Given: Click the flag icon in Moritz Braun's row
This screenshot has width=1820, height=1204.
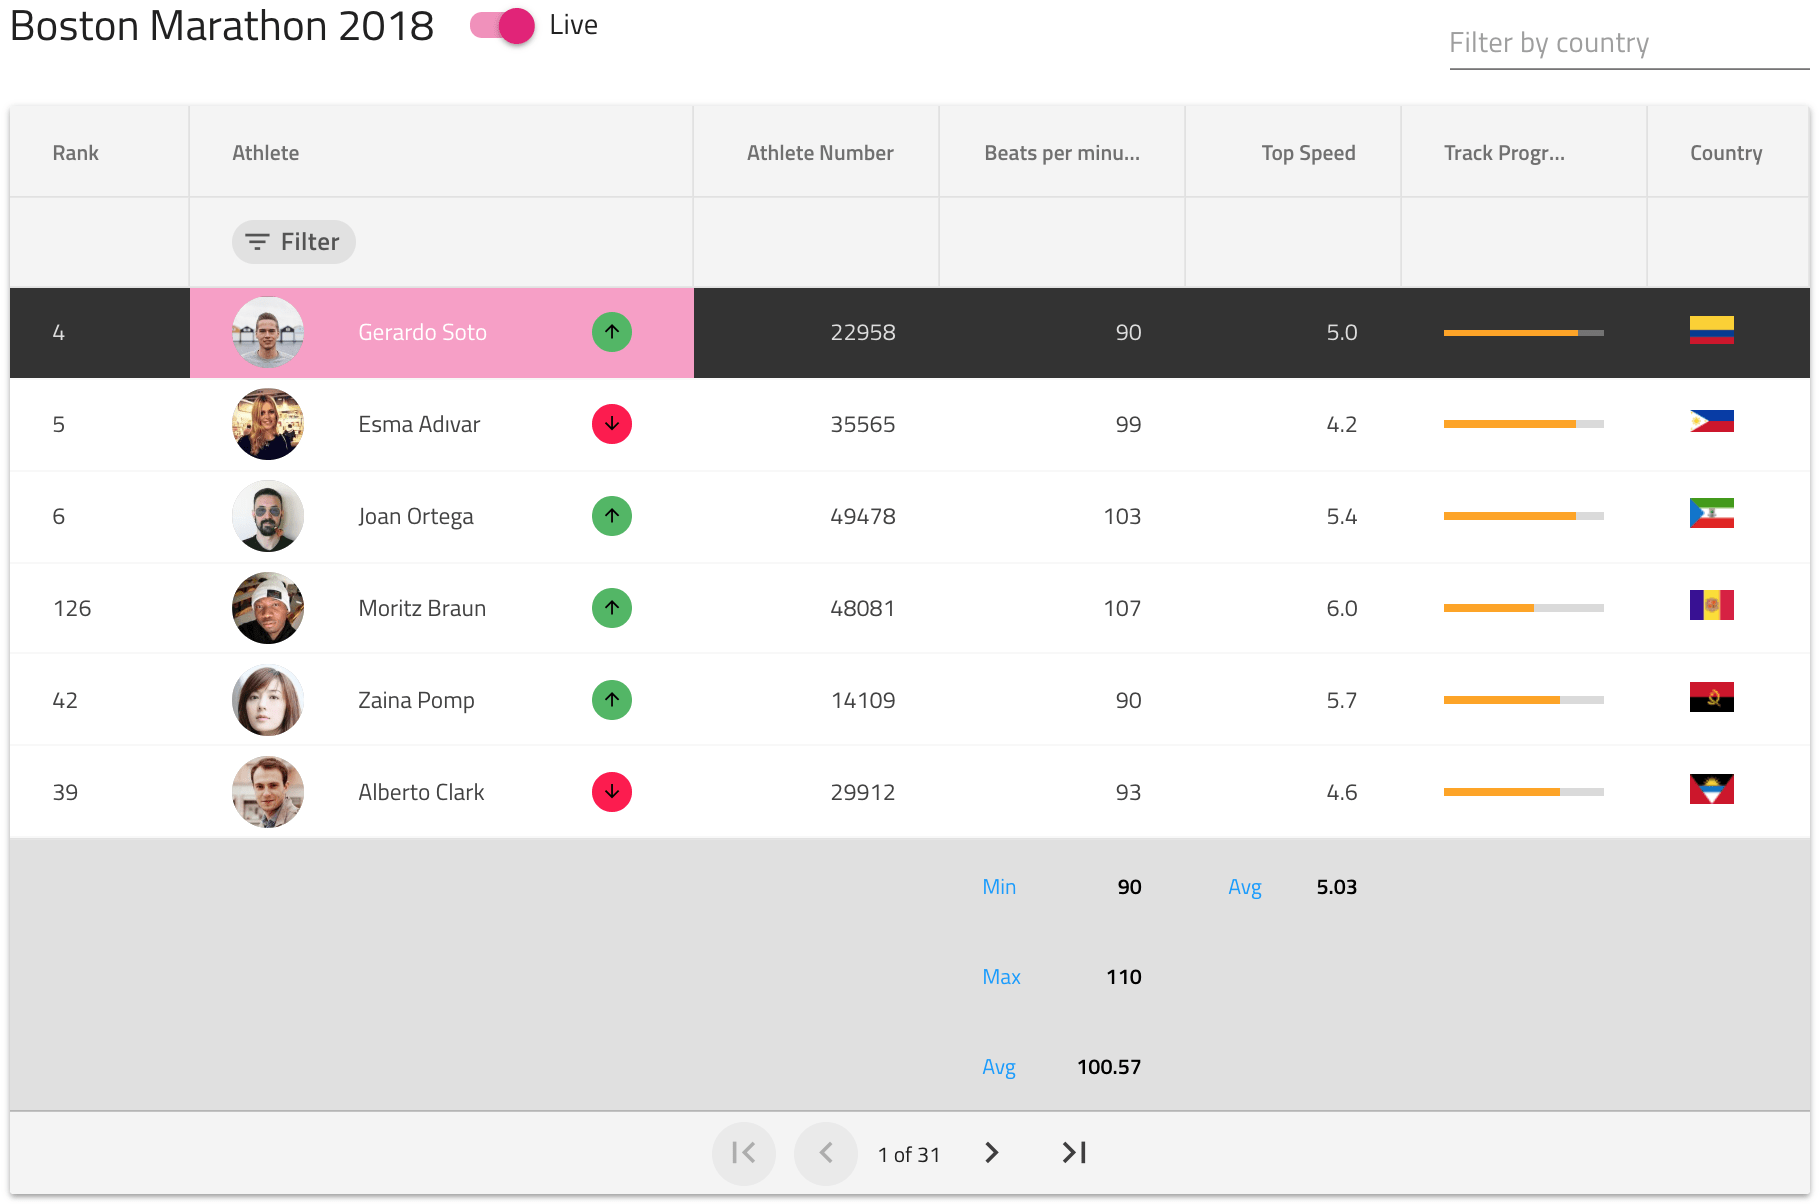Looking at the screenshot, I should (1711, 606).
